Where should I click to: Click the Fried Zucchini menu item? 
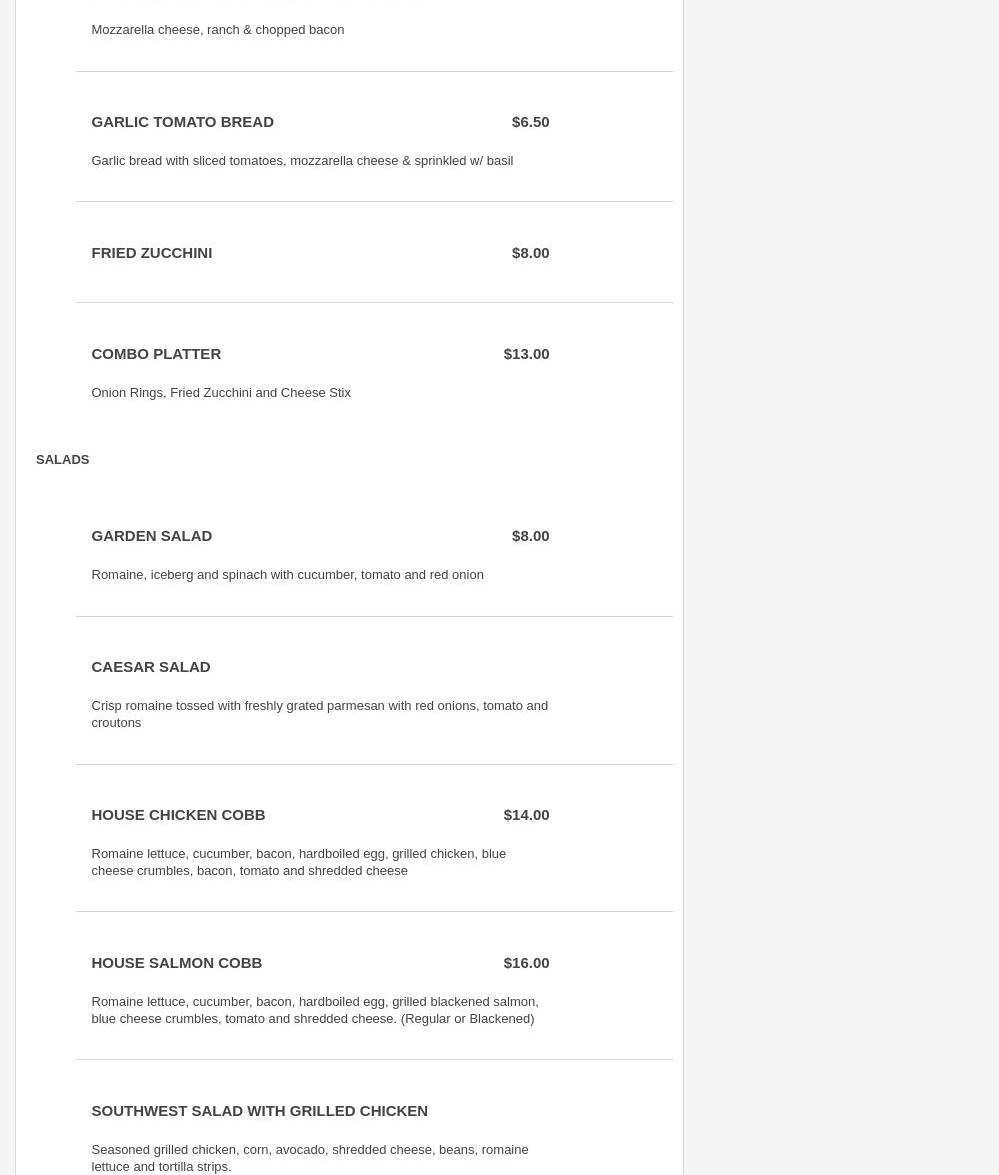151,253
